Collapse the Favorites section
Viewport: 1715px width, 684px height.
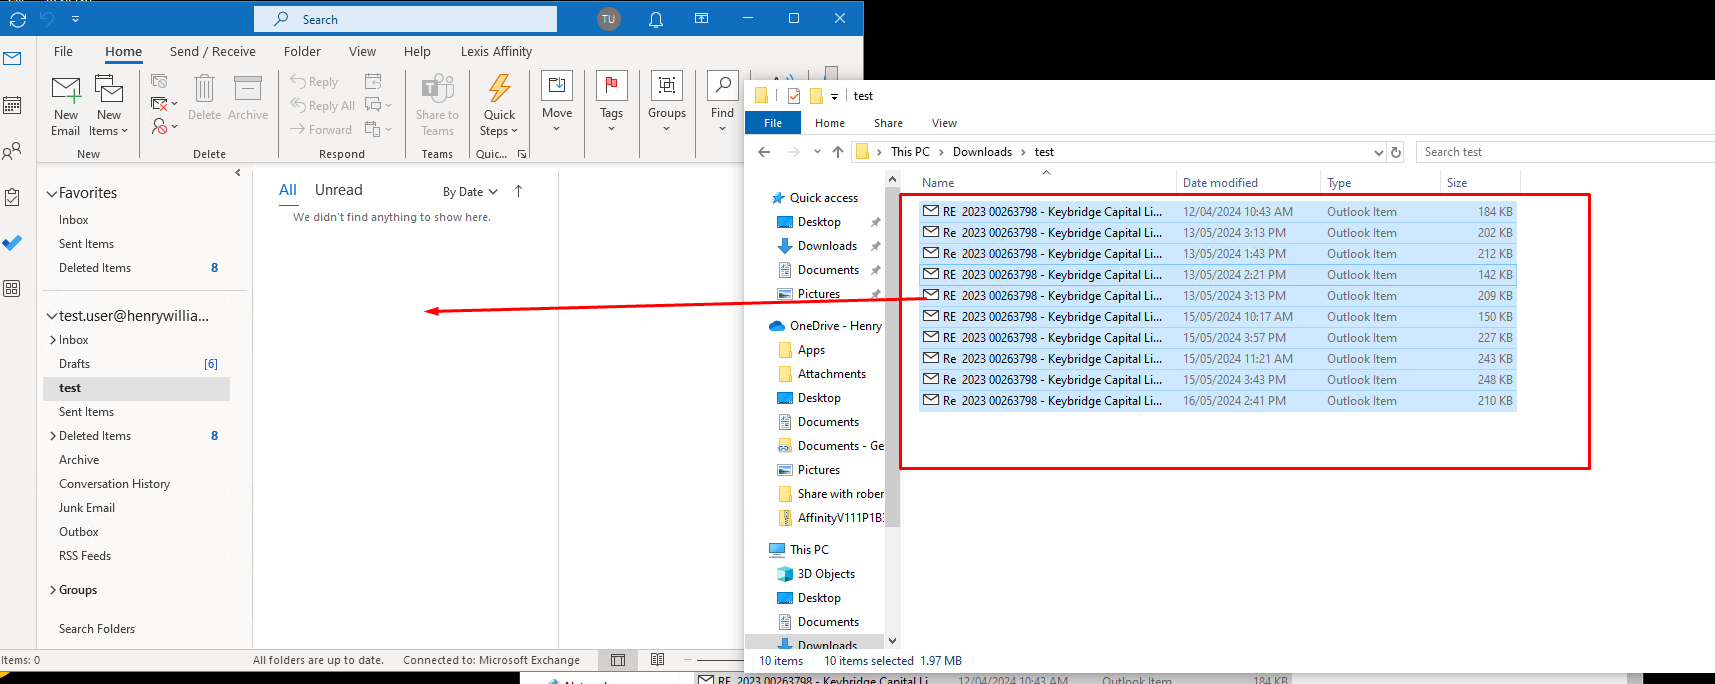[52, 194]
